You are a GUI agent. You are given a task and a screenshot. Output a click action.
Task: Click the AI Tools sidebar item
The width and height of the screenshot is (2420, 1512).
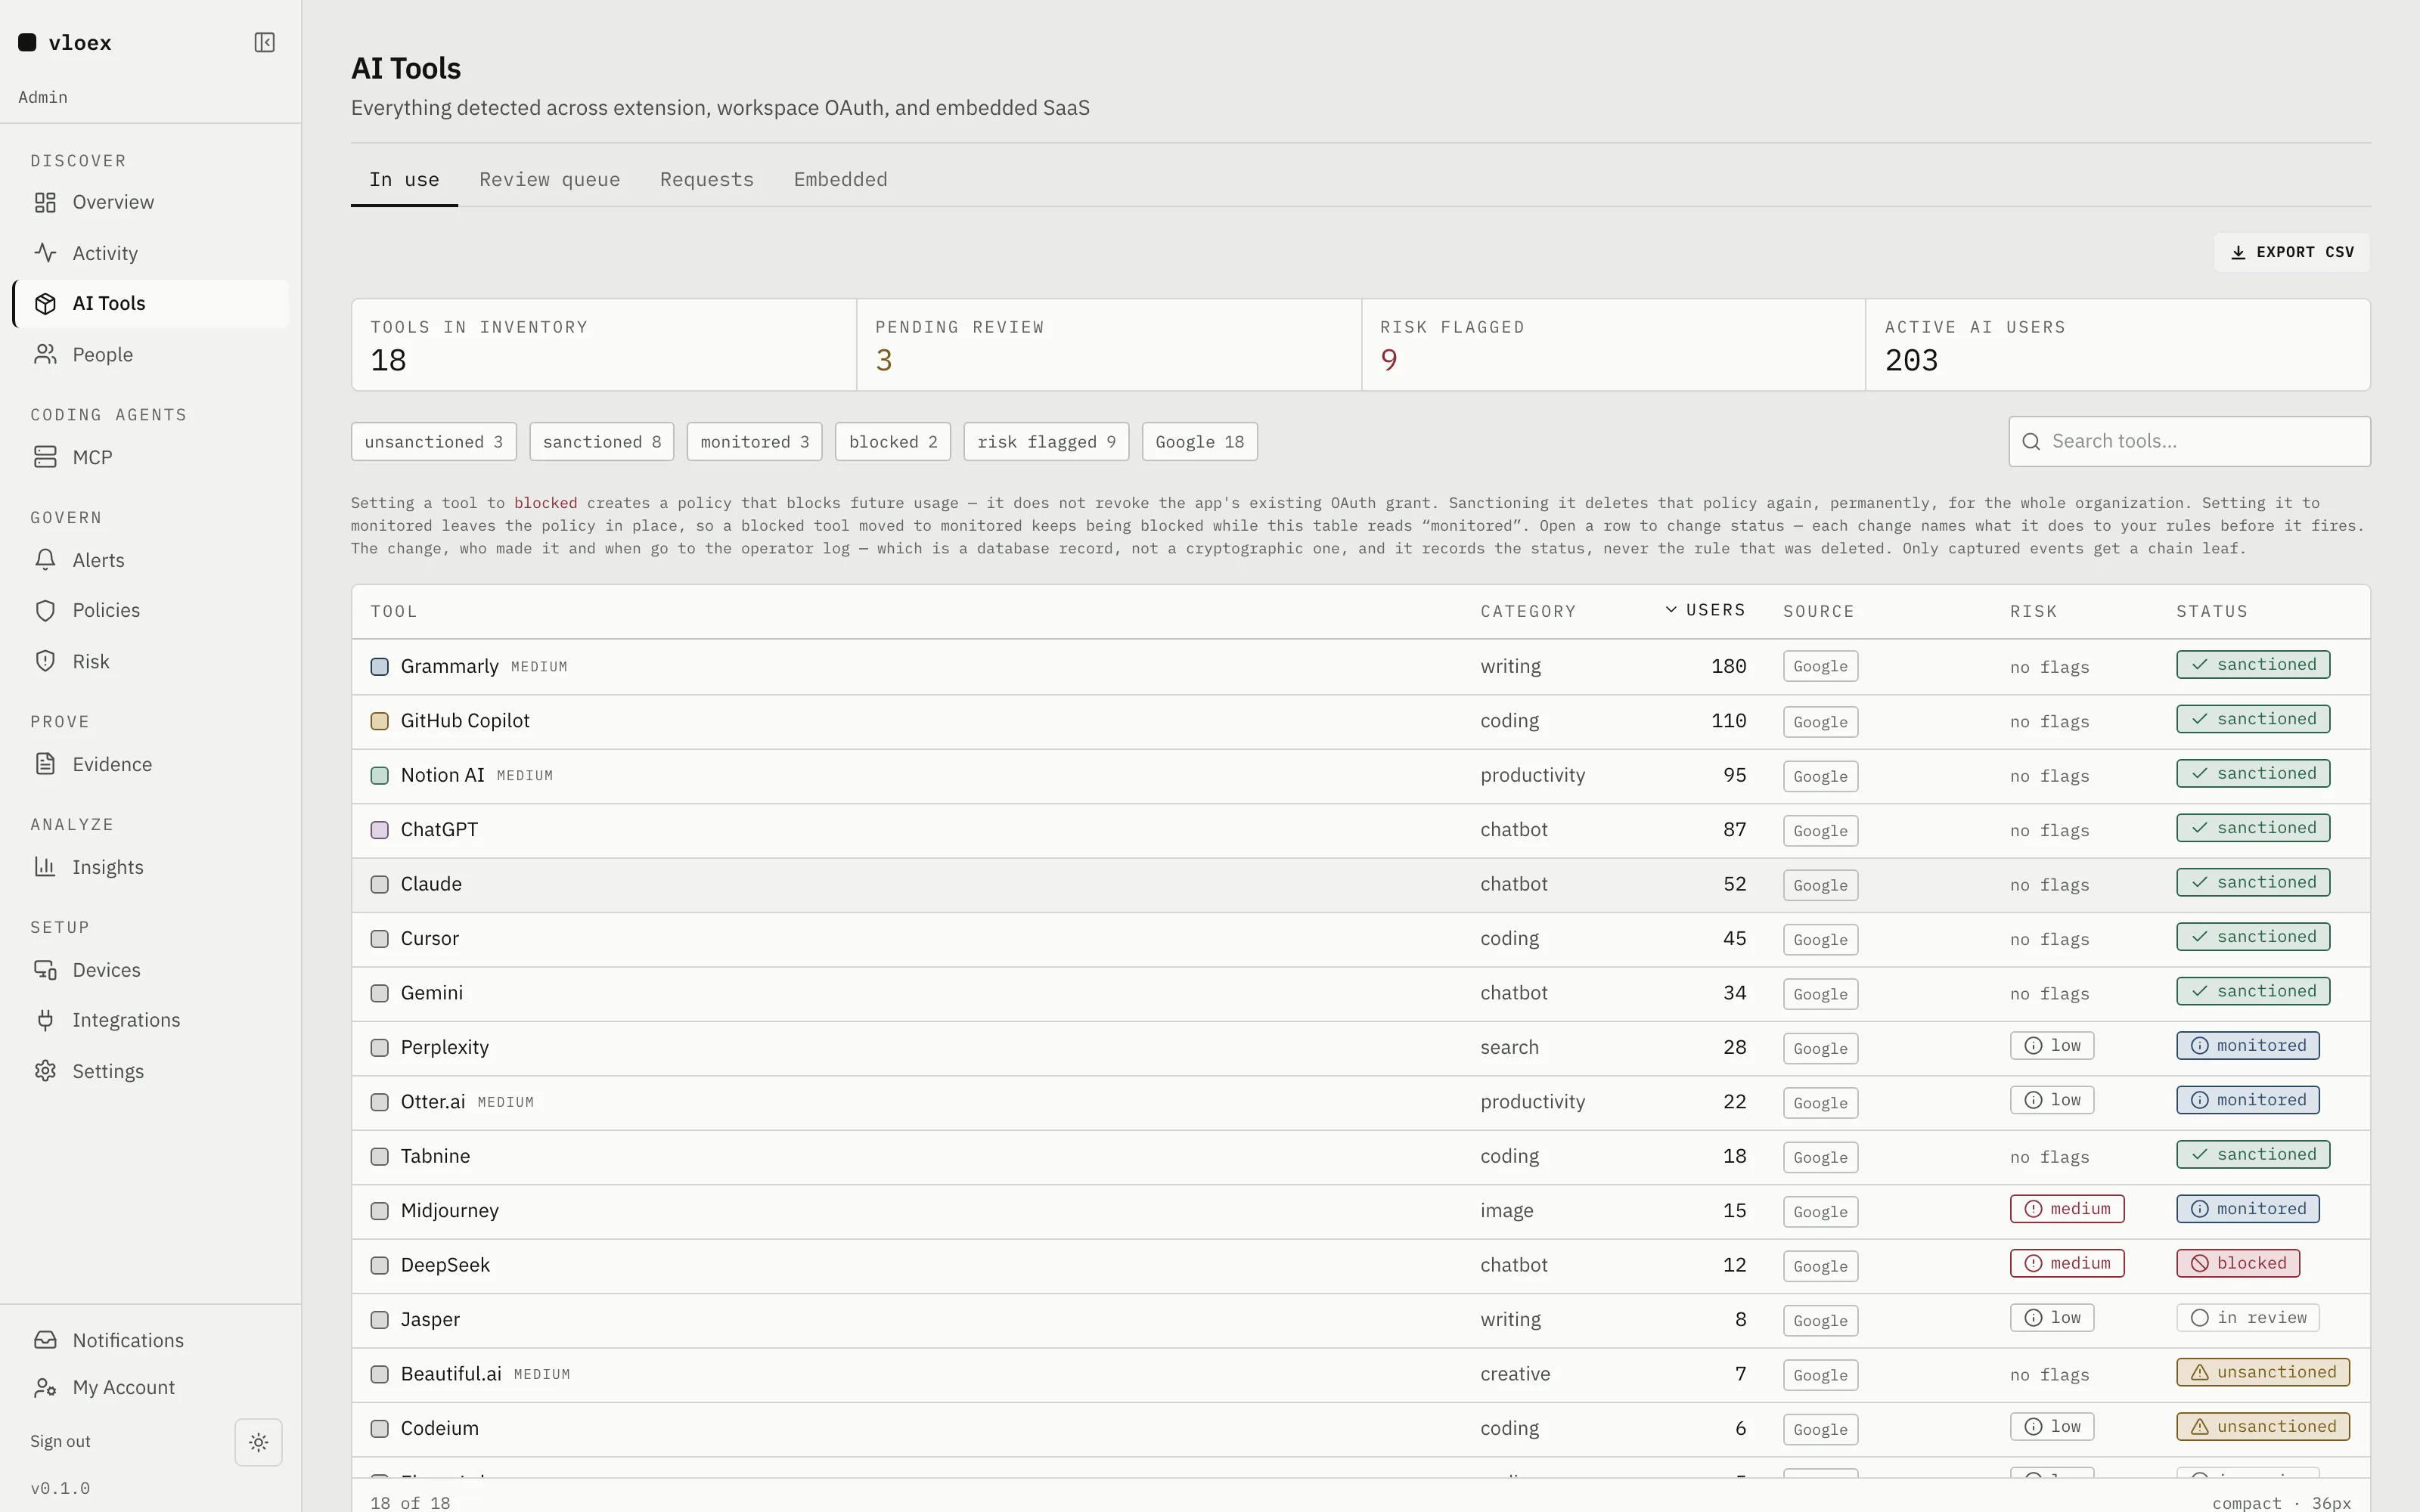click(x=151, y=303)
